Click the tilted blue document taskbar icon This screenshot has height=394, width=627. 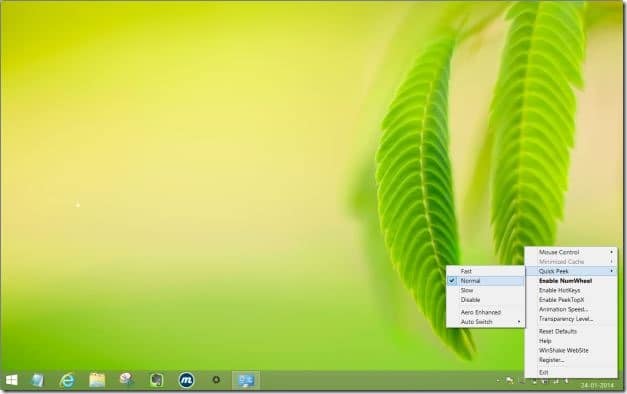click(37, 380)
